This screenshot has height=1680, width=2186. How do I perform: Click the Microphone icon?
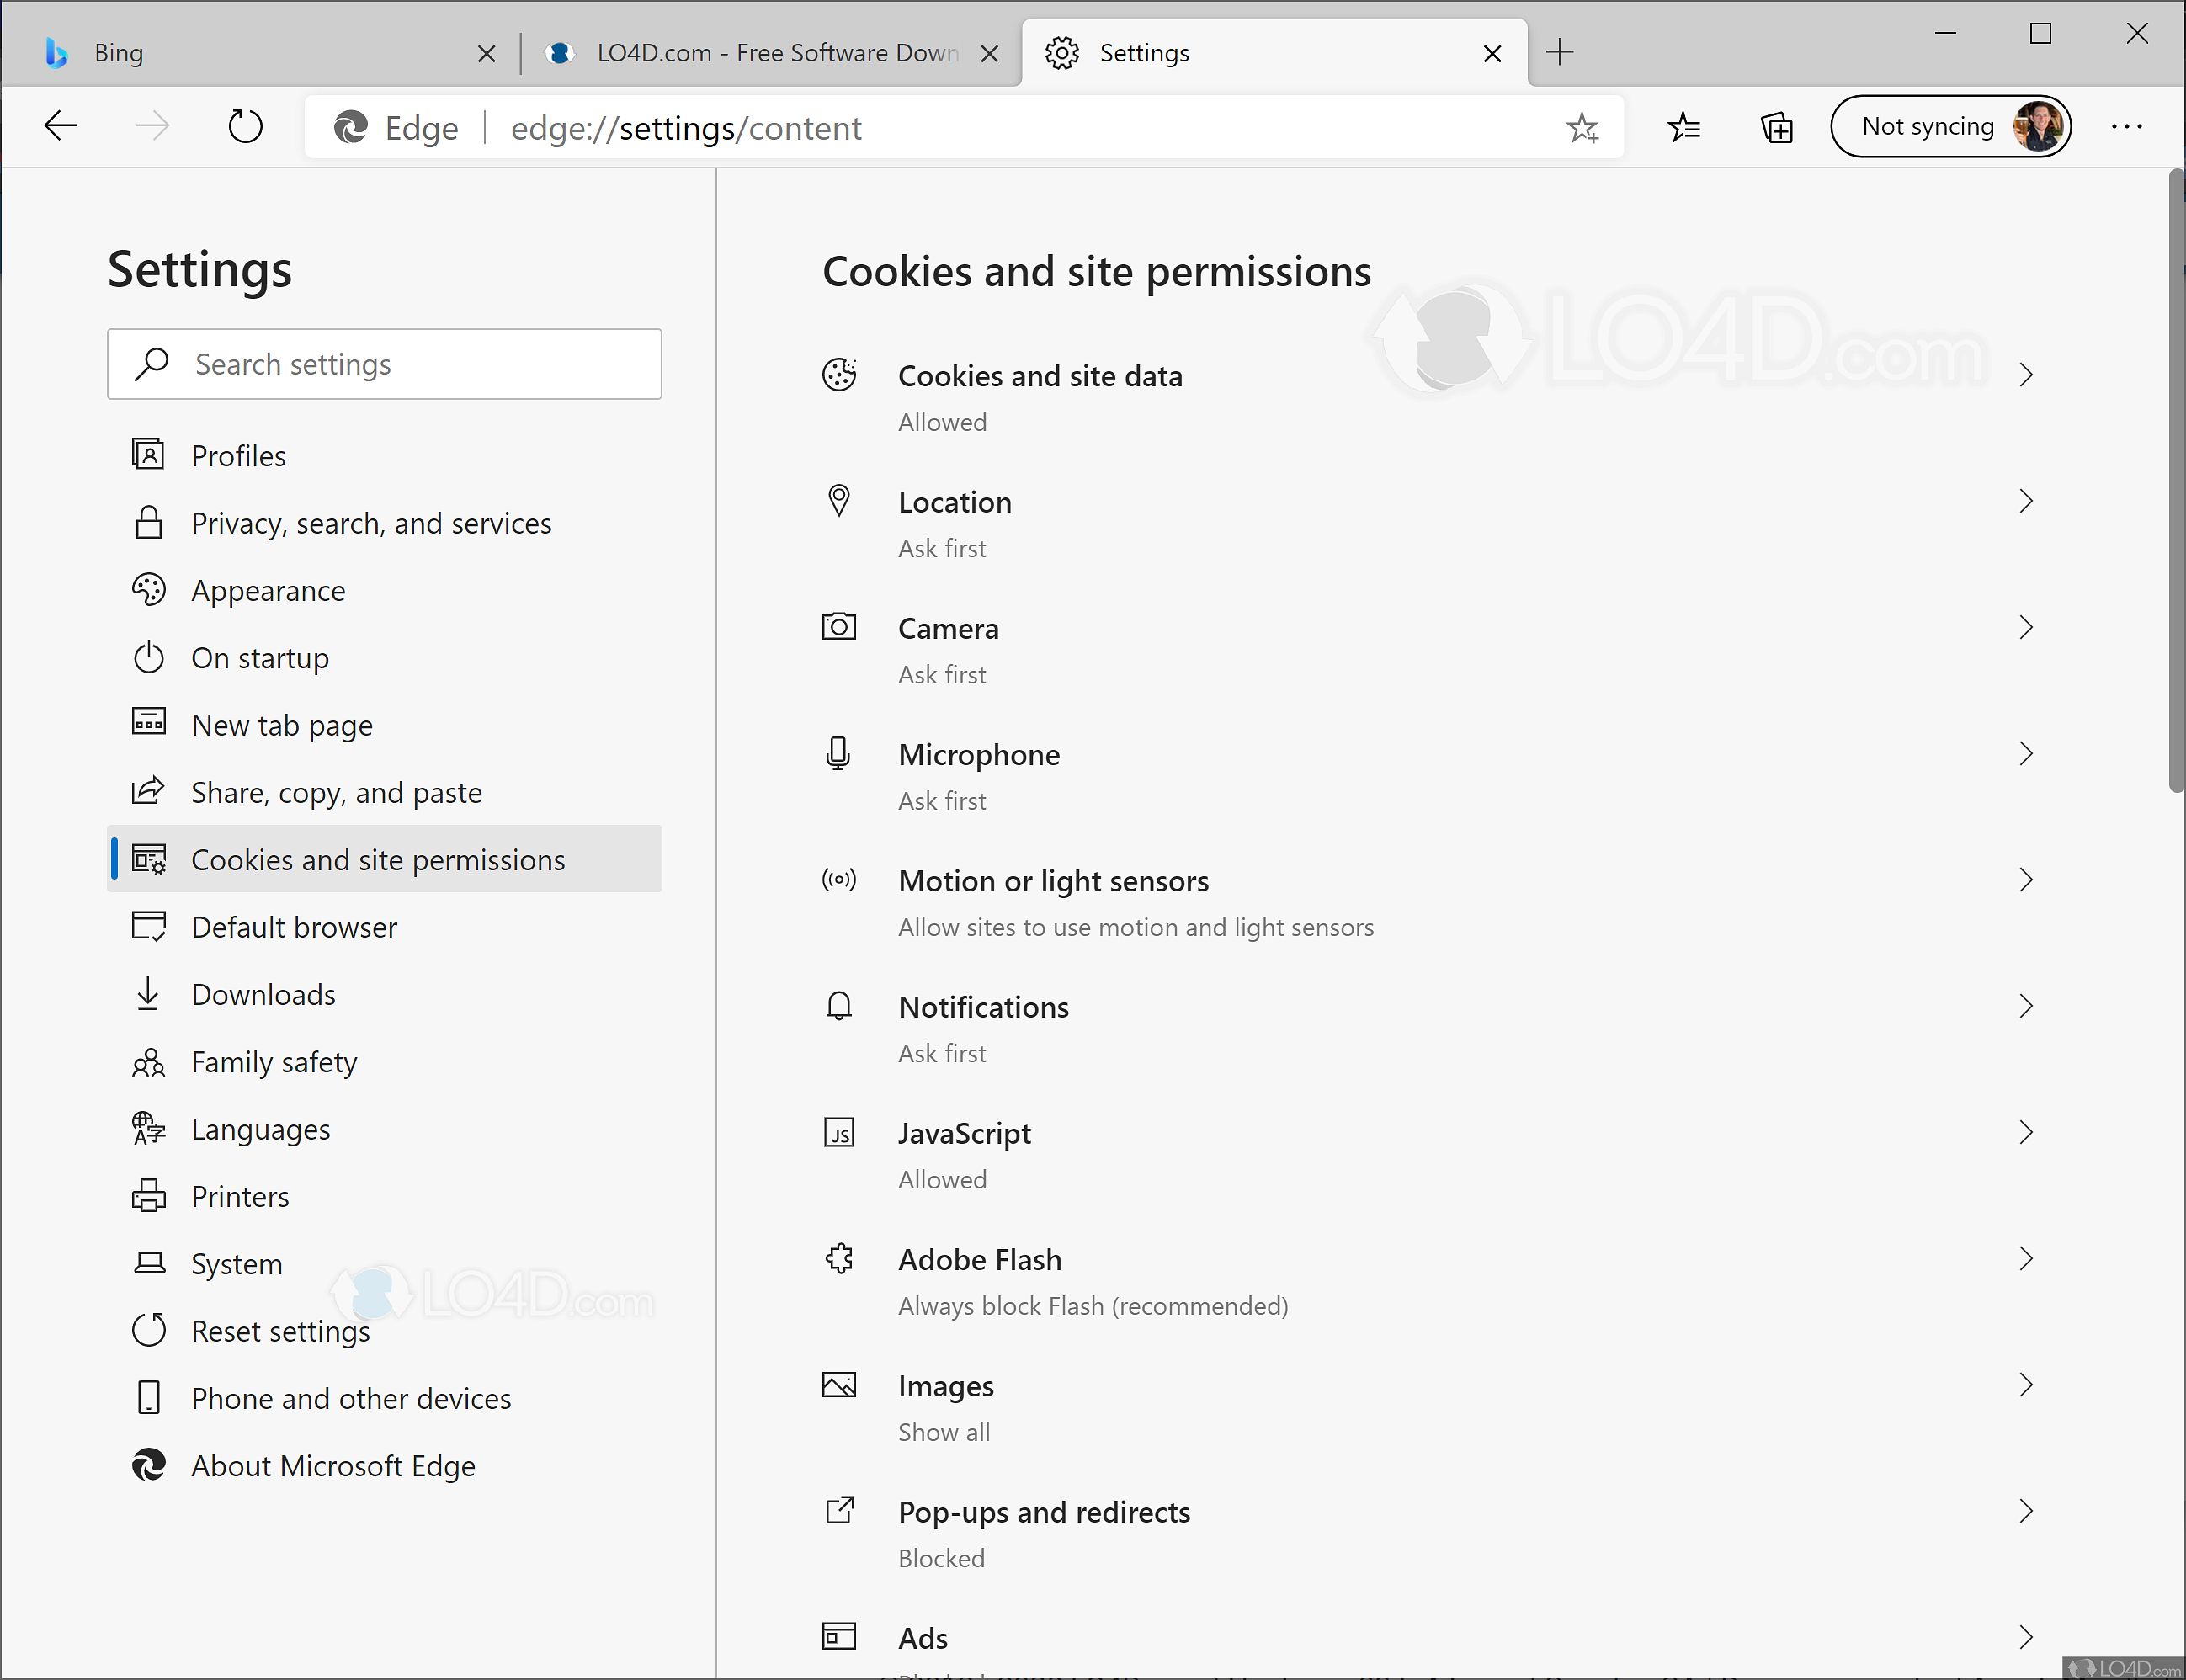tap(839, 753)
